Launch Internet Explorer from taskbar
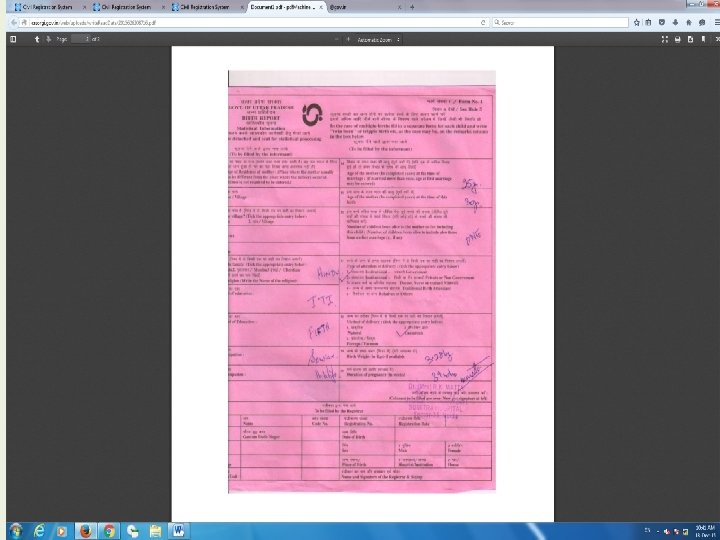 point(39,531)
